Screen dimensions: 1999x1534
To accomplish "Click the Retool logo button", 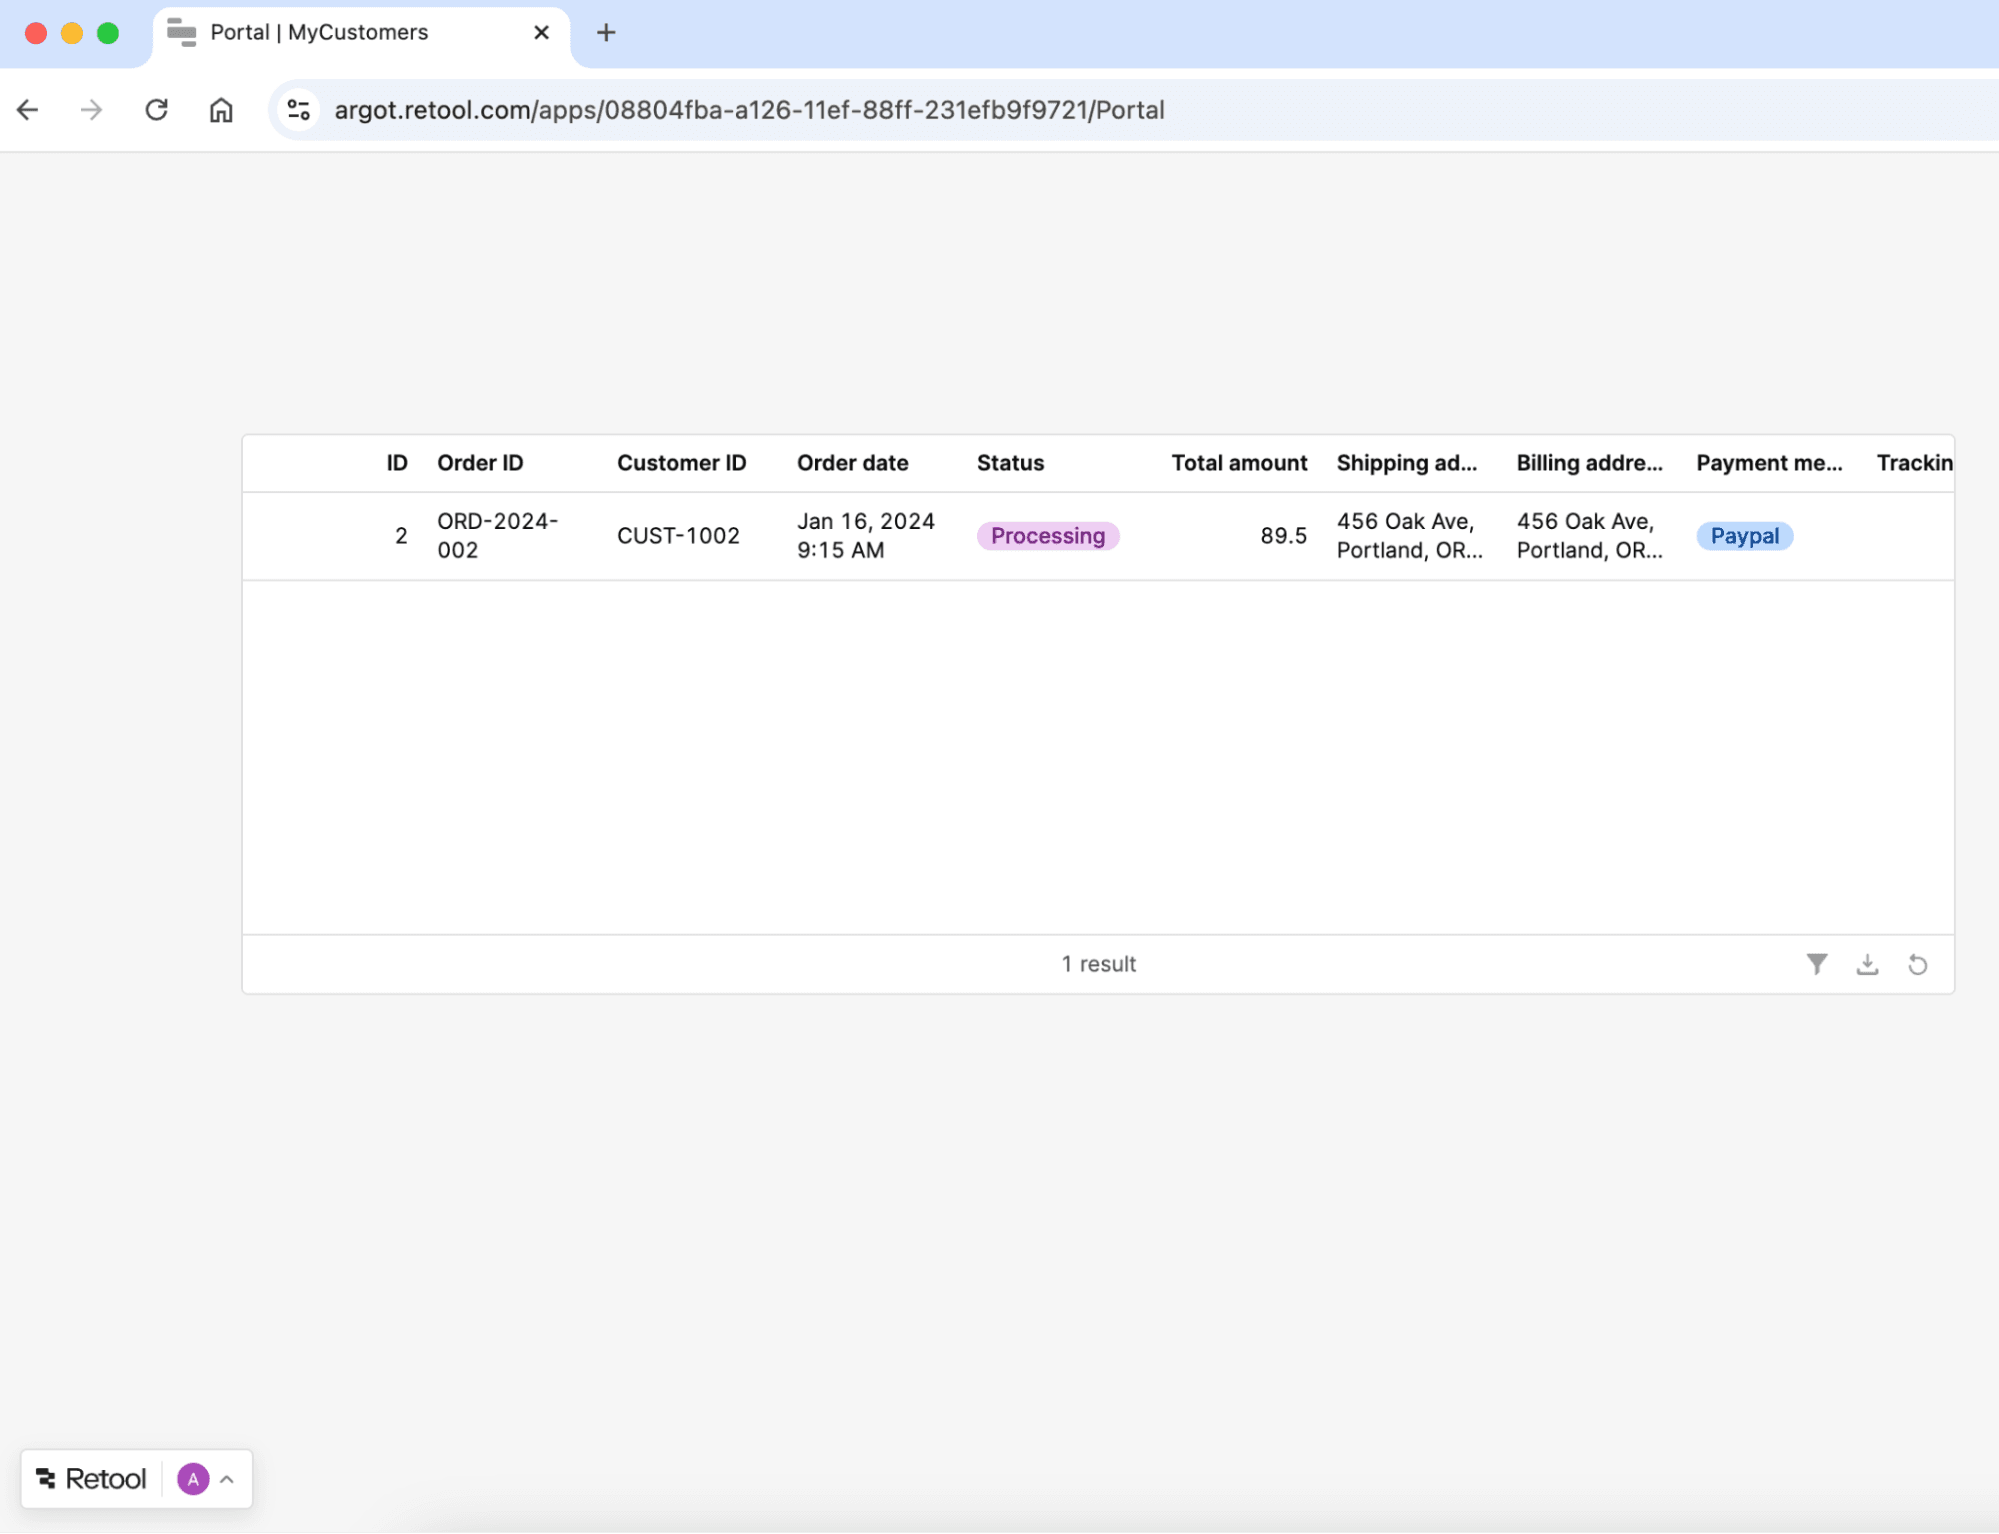I will (92, 1478).
